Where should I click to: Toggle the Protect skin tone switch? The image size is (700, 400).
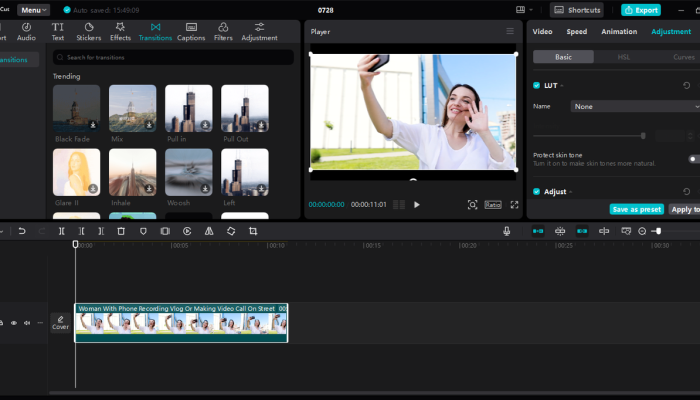(693, 159)
